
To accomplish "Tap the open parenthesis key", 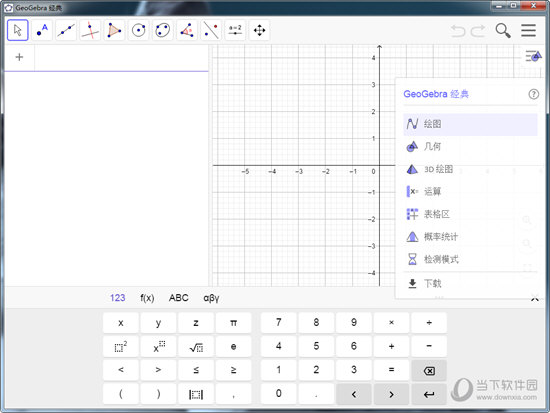I will (x=121, y=394).
